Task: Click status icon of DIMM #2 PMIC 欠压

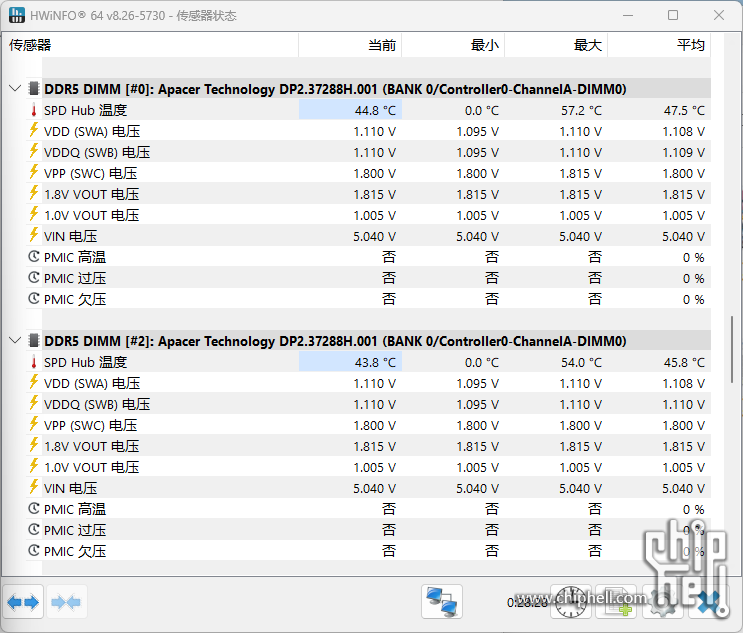Action: [x=34, y=551]
